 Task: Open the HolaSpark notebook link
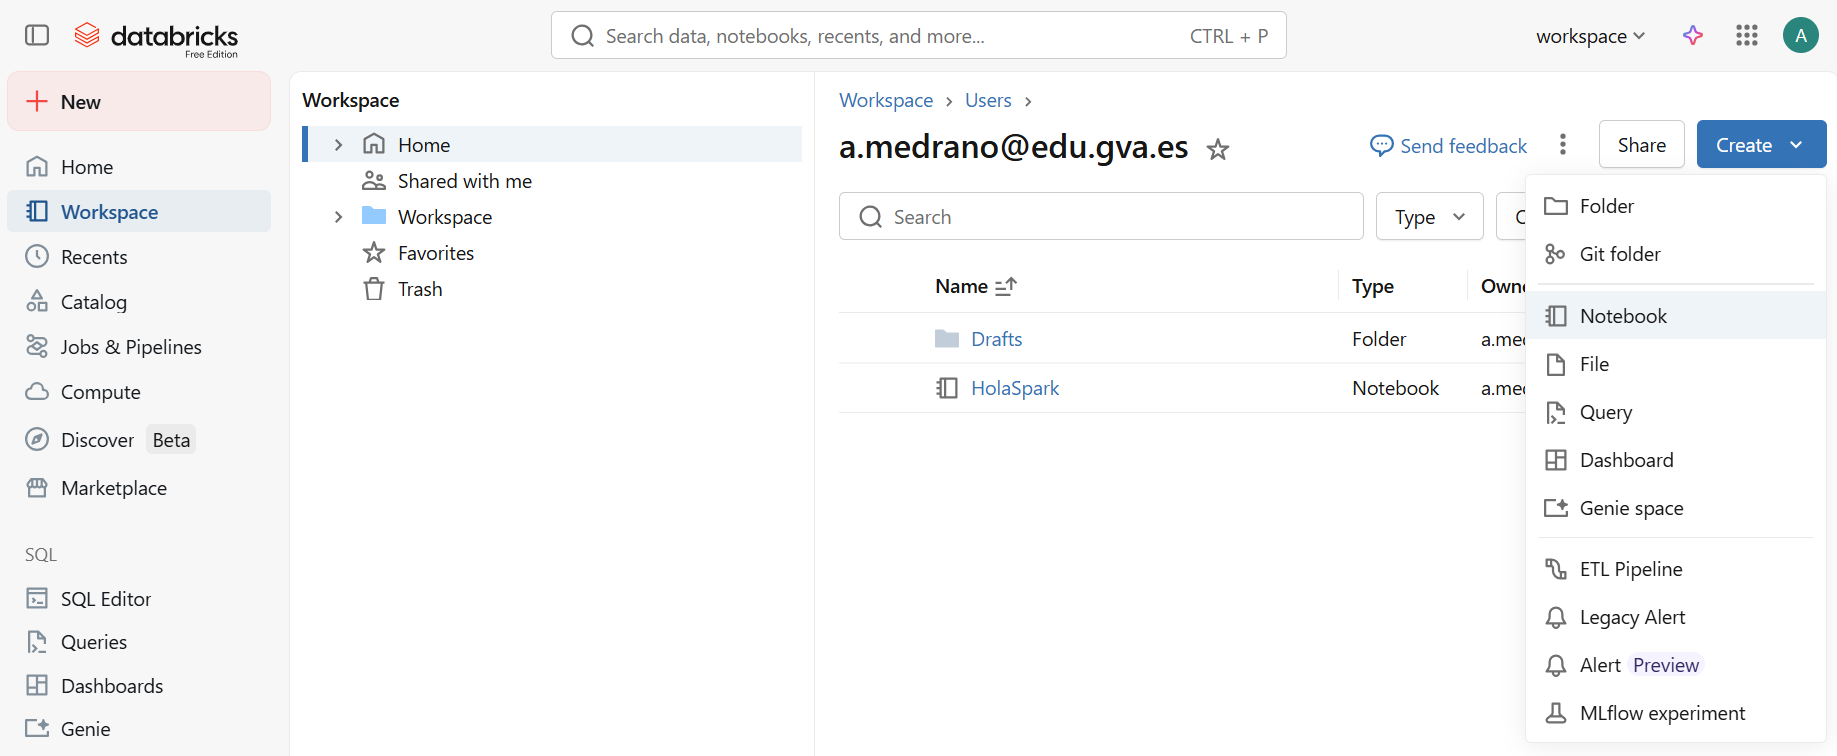point(1015,388)
